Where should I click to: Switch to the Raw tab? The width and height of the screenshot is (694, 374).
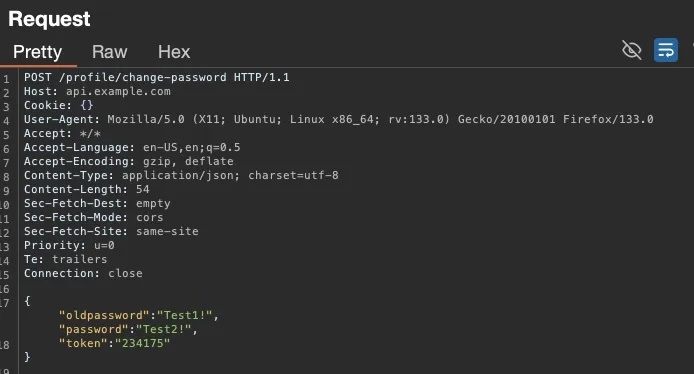[x=110, y=52]
